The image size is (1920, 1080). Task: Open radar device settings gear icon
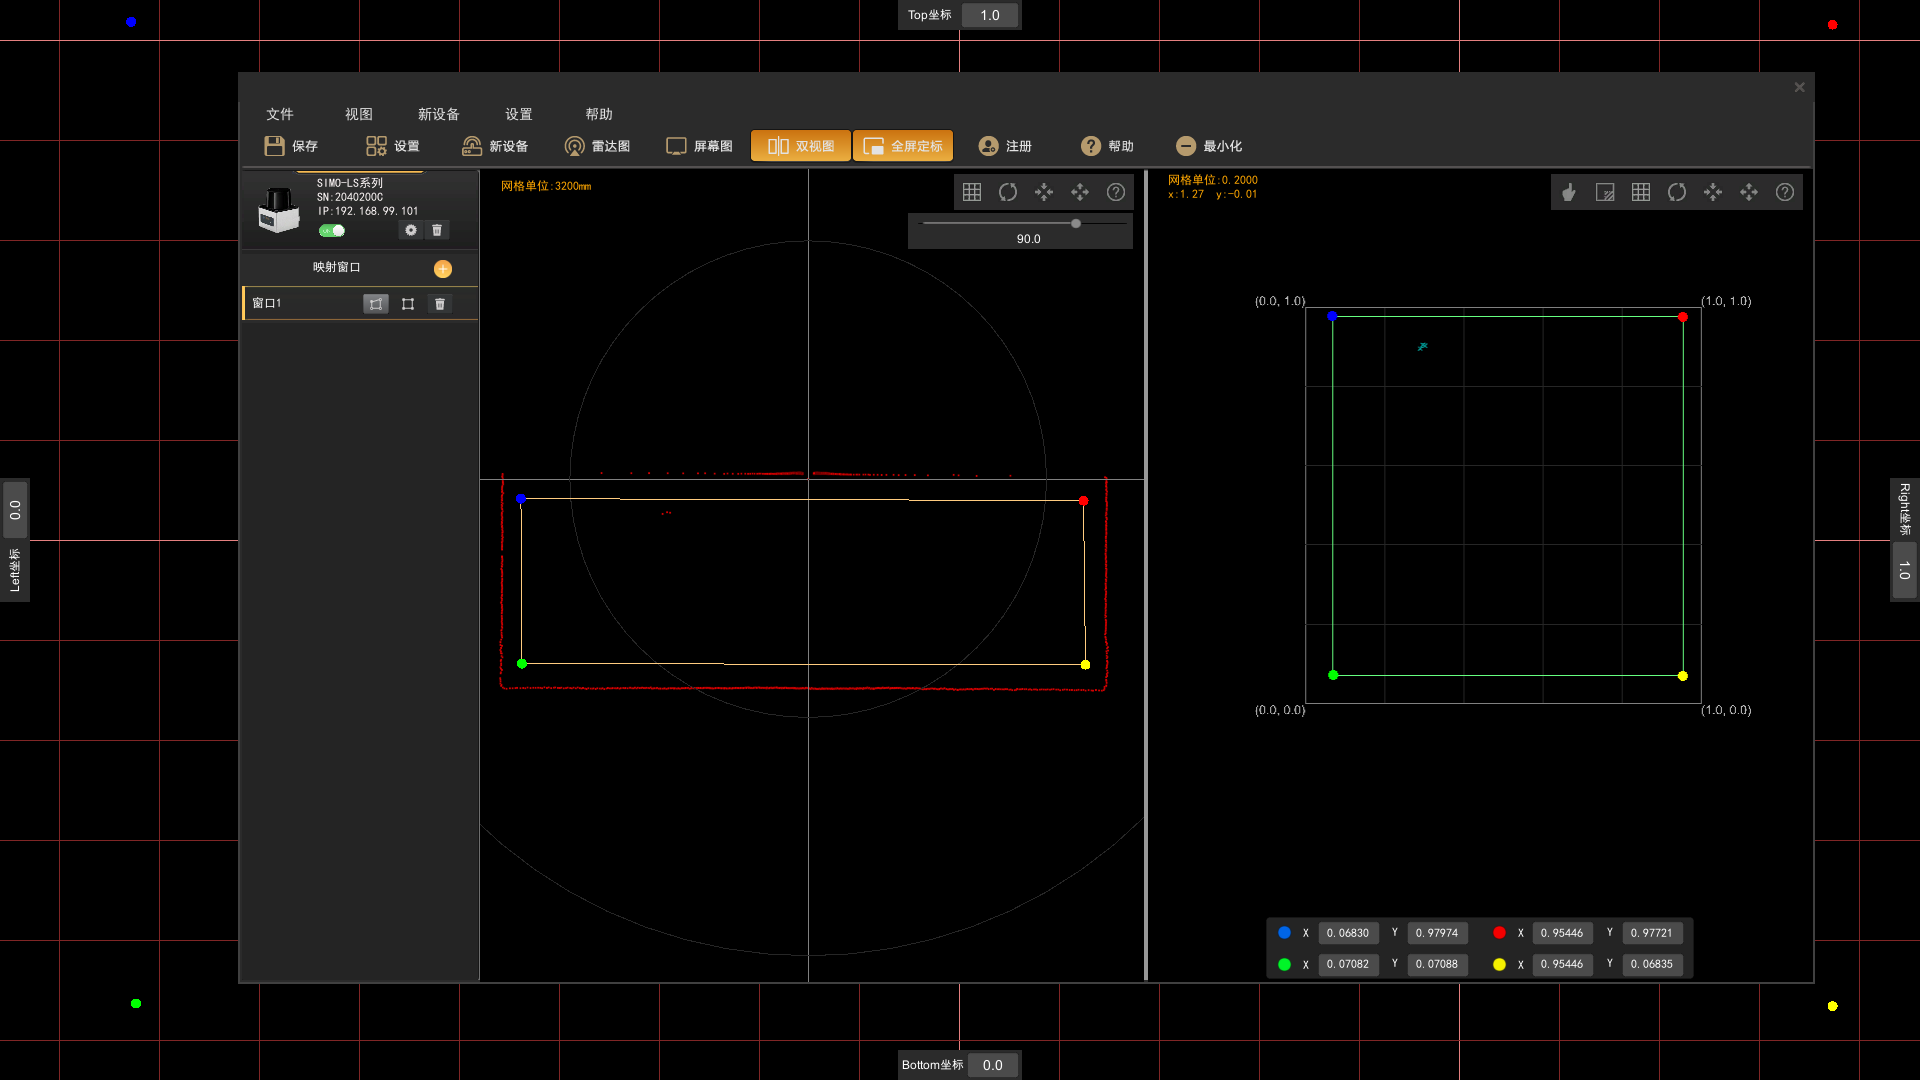click(411, 231)
